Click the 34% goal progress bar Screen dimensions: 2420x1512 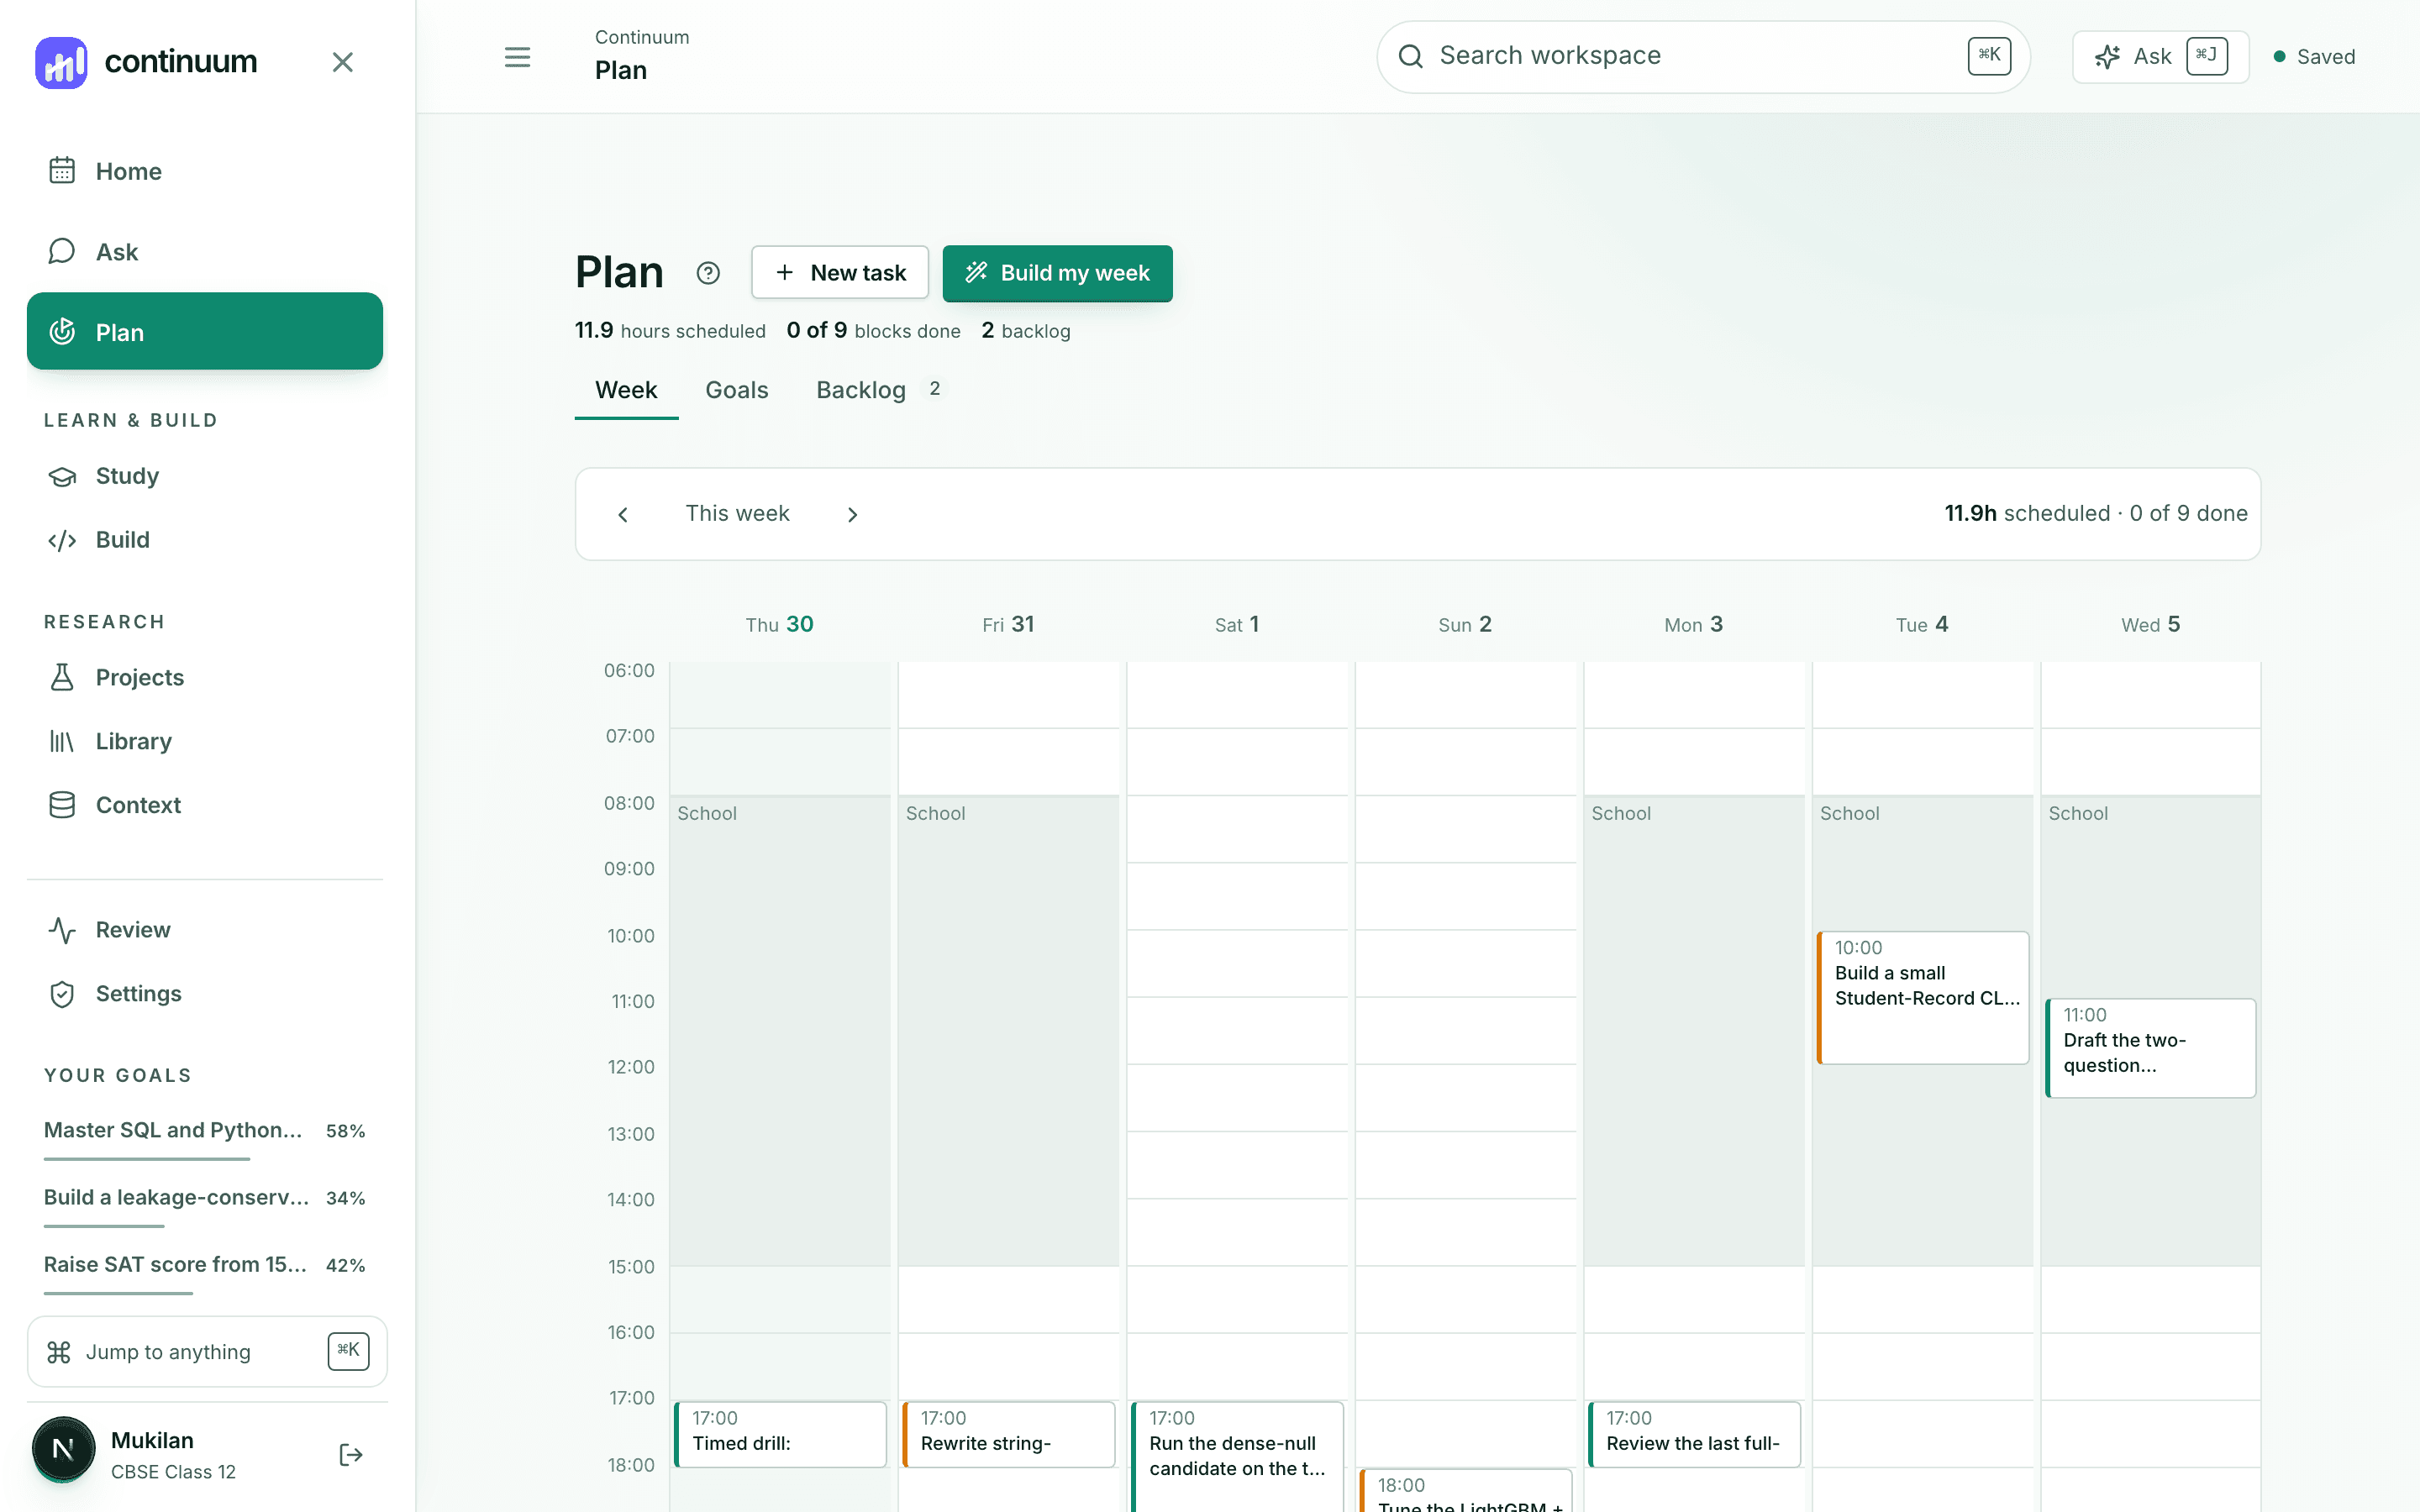[x=104, y=1226]
